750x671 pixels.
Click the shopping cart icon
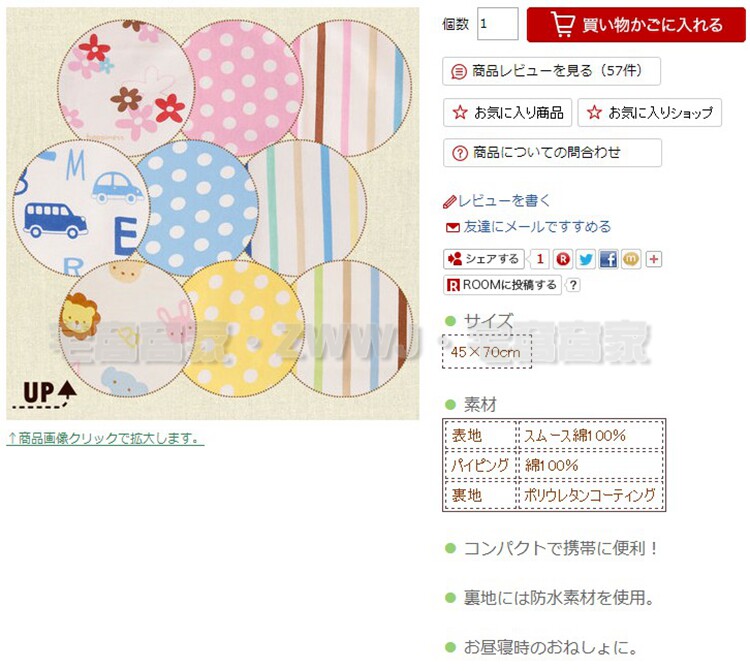pos(563,24)
